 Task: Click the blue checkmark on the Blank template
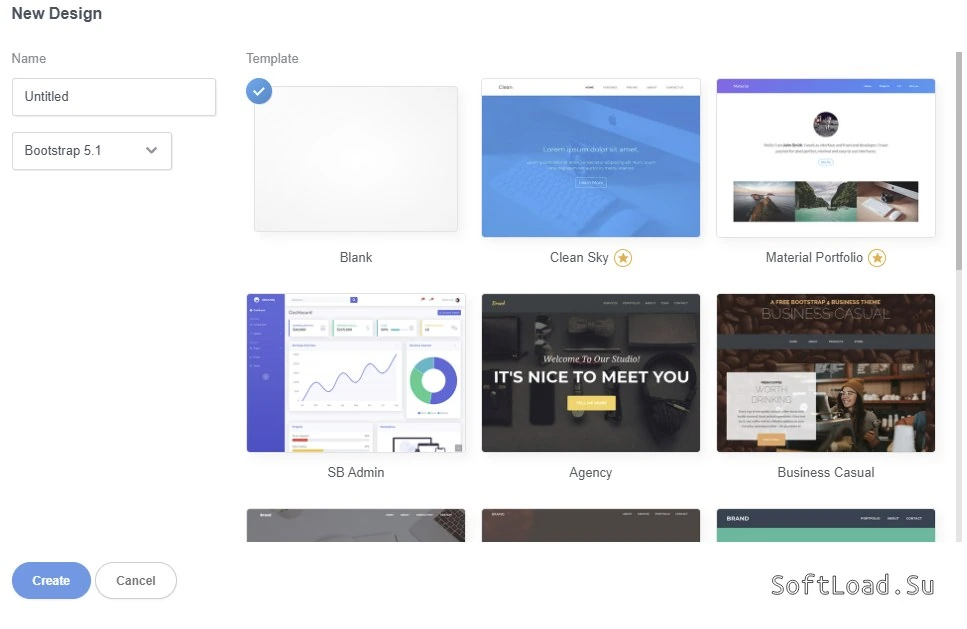point(259,91)
